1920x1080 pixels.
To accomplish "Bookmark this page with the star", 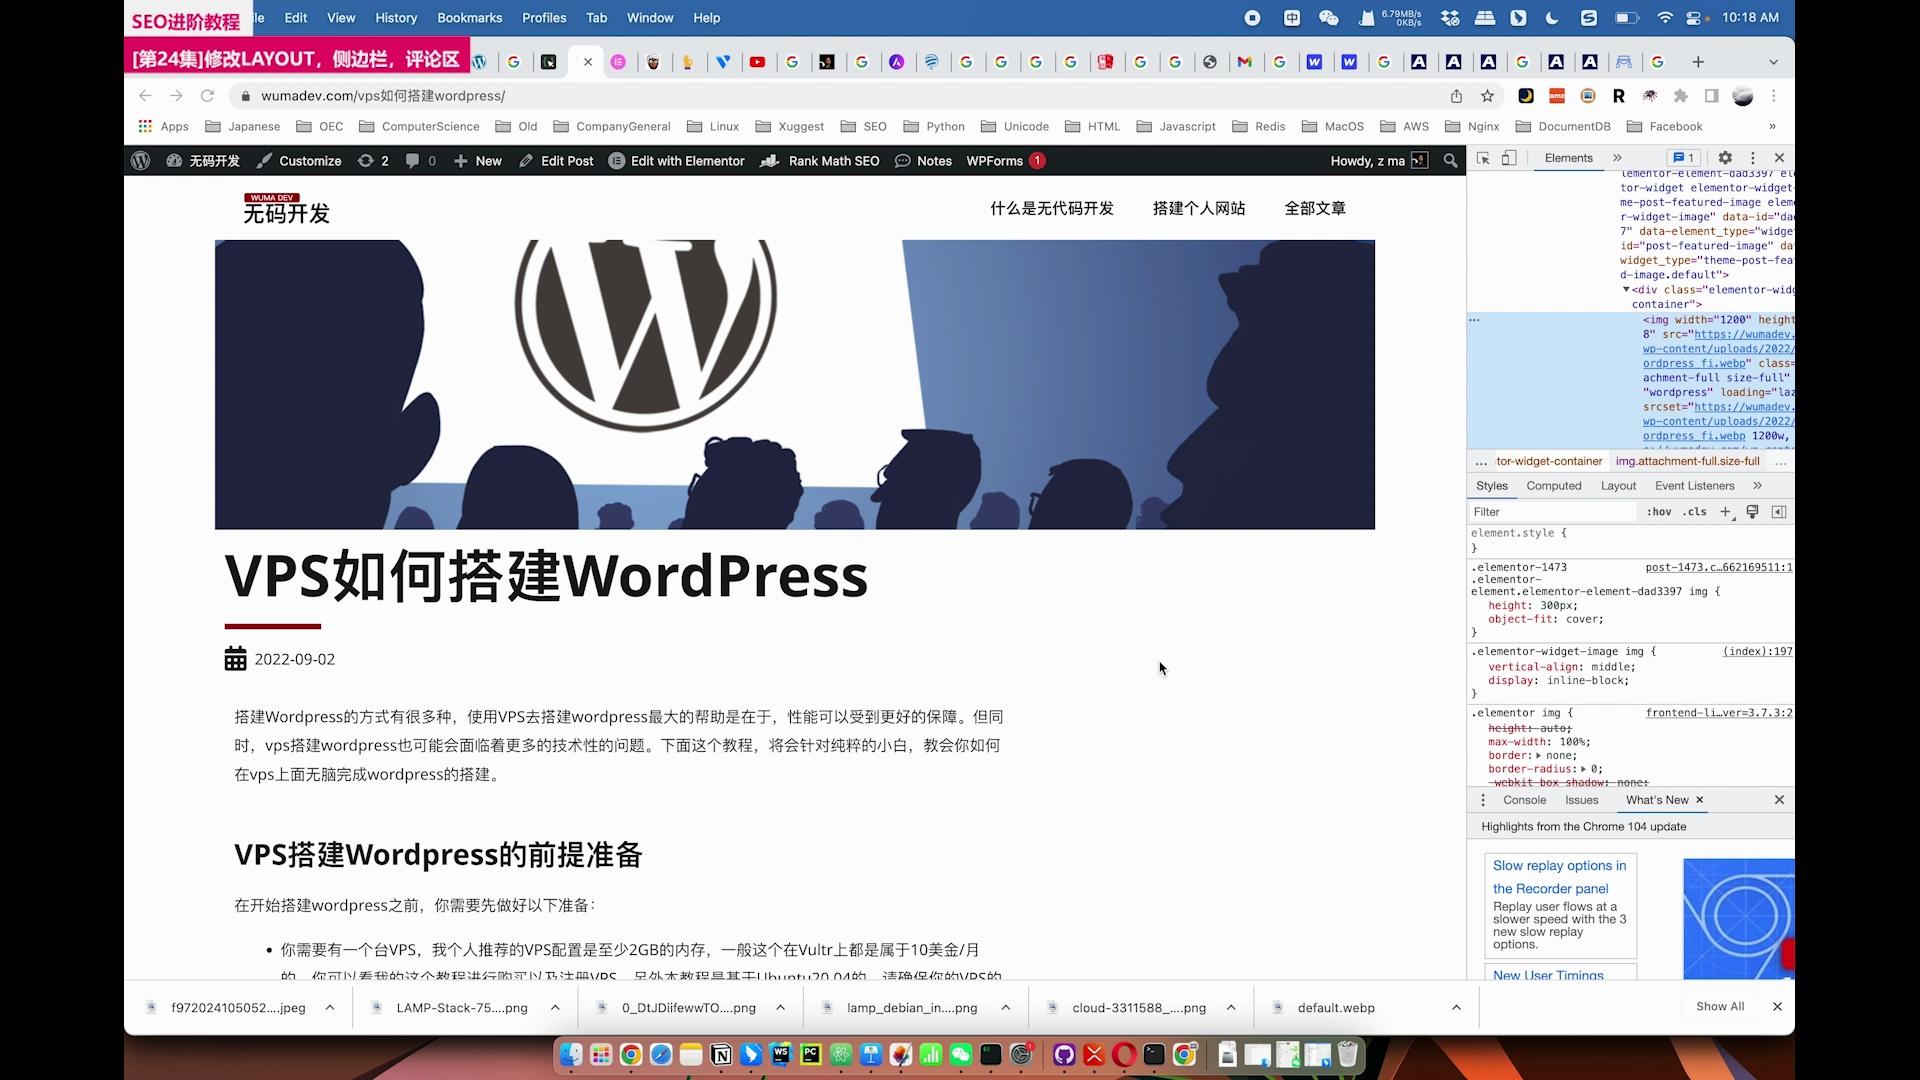I will 1487,96.
